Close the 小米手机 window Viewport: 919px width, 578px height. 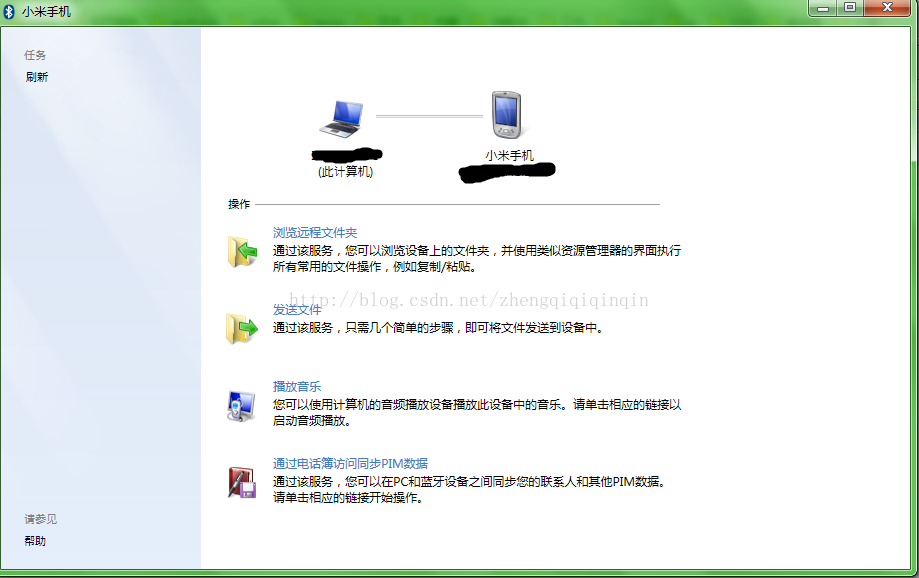pos(887,8)
